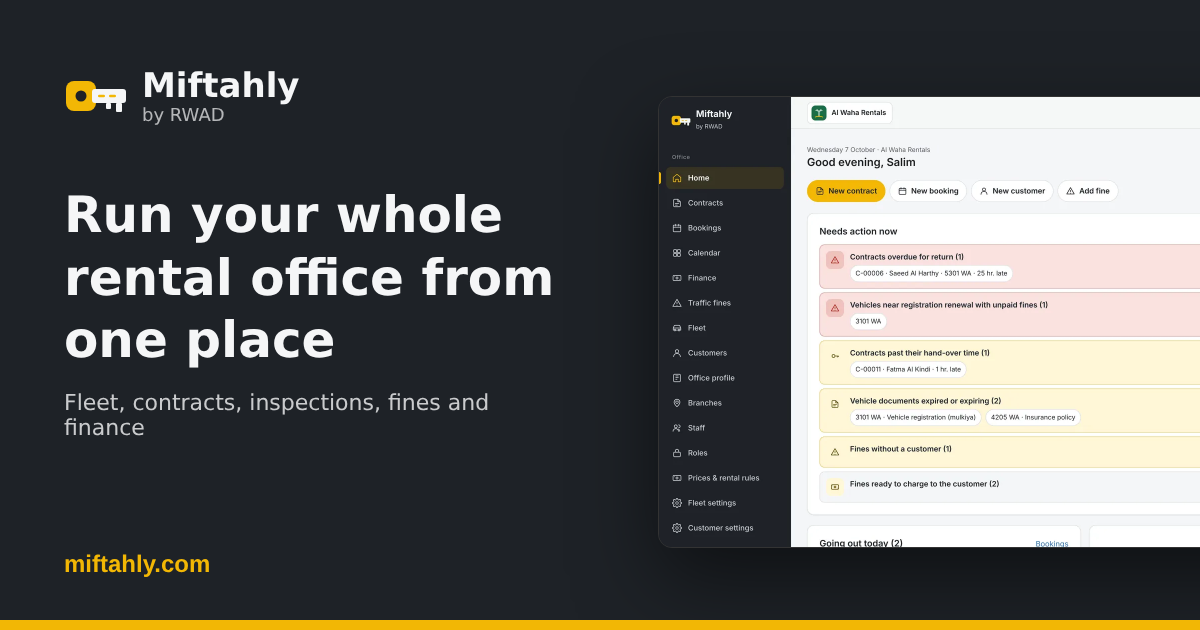
Task: Open Contracts in the sidebar
Action: point(725,203)
